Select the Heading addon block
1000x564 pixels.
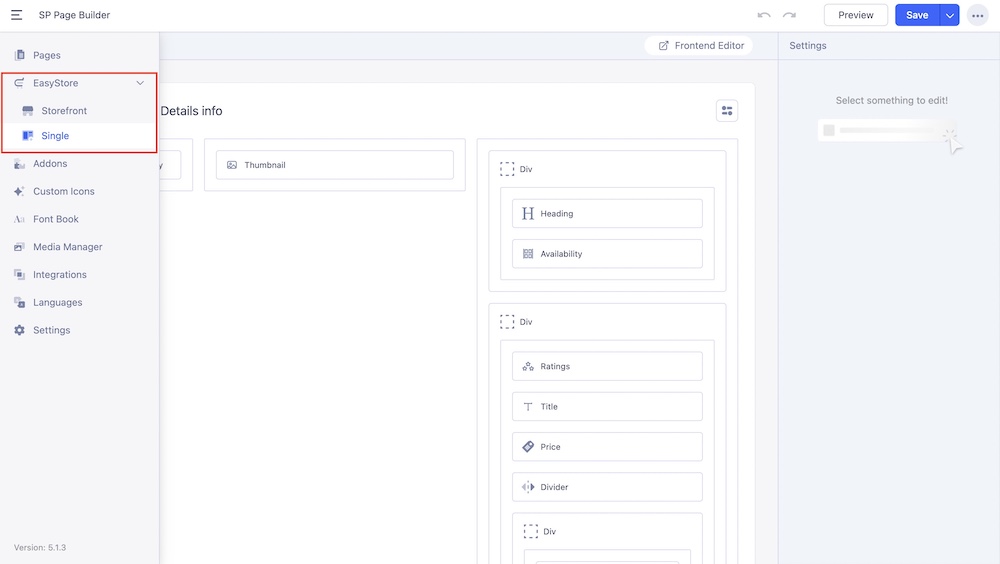pyautogui.click(x=607, y=214)
